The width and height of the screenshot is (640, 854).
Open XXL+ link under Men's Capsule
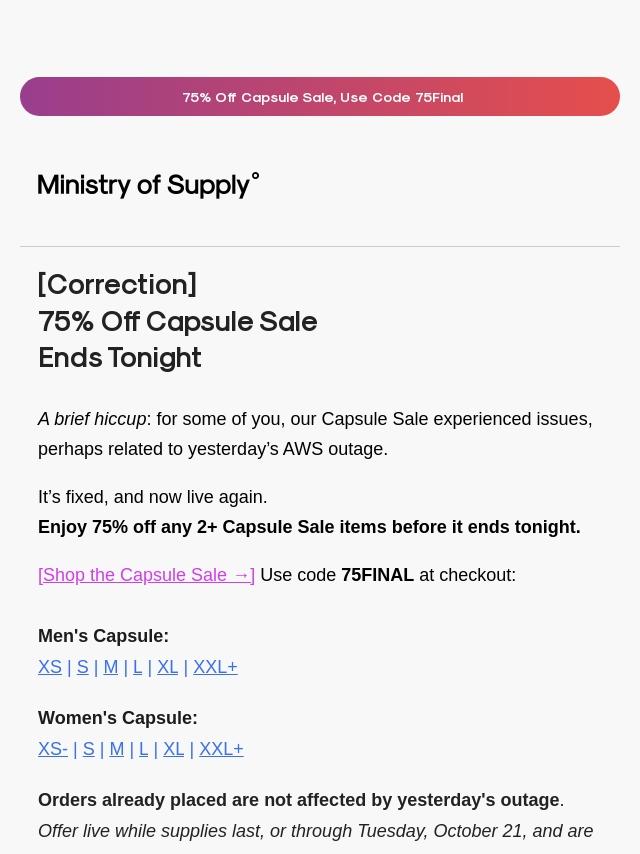tap(215, 667)
